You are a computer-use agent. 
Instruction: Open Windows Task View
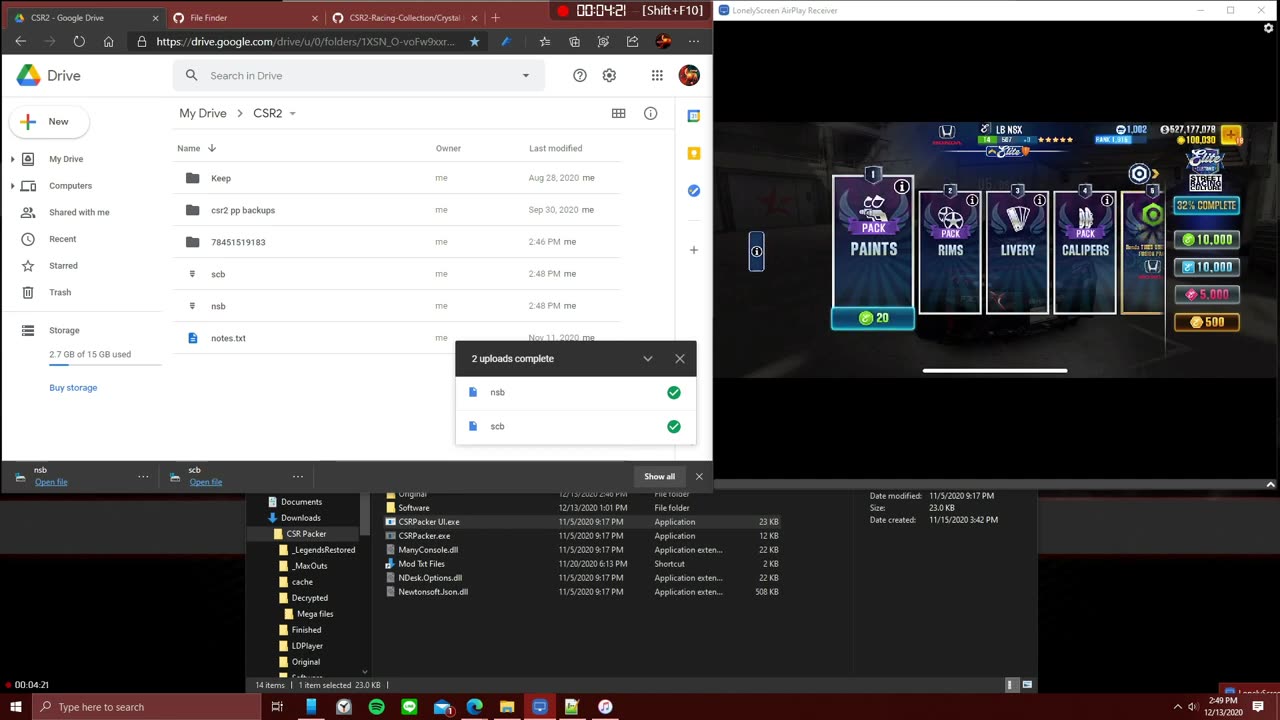click(x=277, y=707)
